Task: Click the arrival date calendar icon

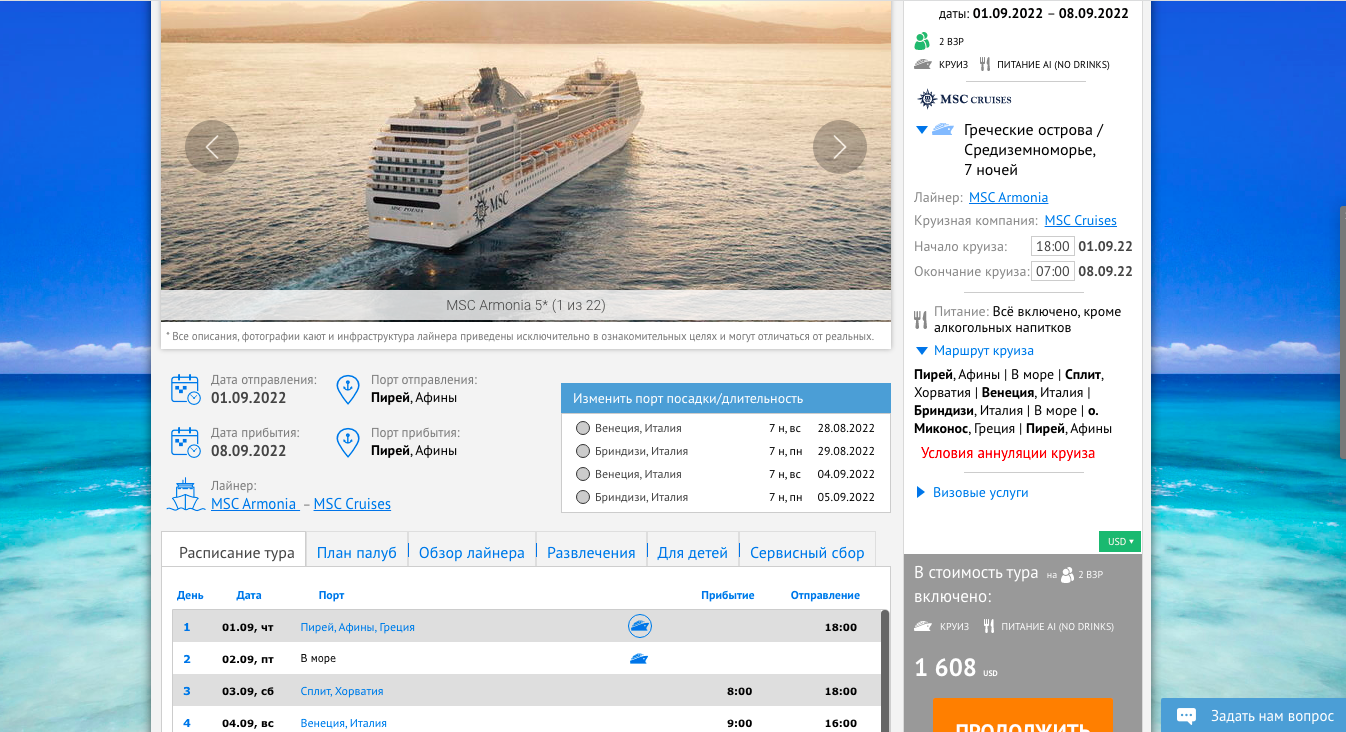Action: click(185, 442)
